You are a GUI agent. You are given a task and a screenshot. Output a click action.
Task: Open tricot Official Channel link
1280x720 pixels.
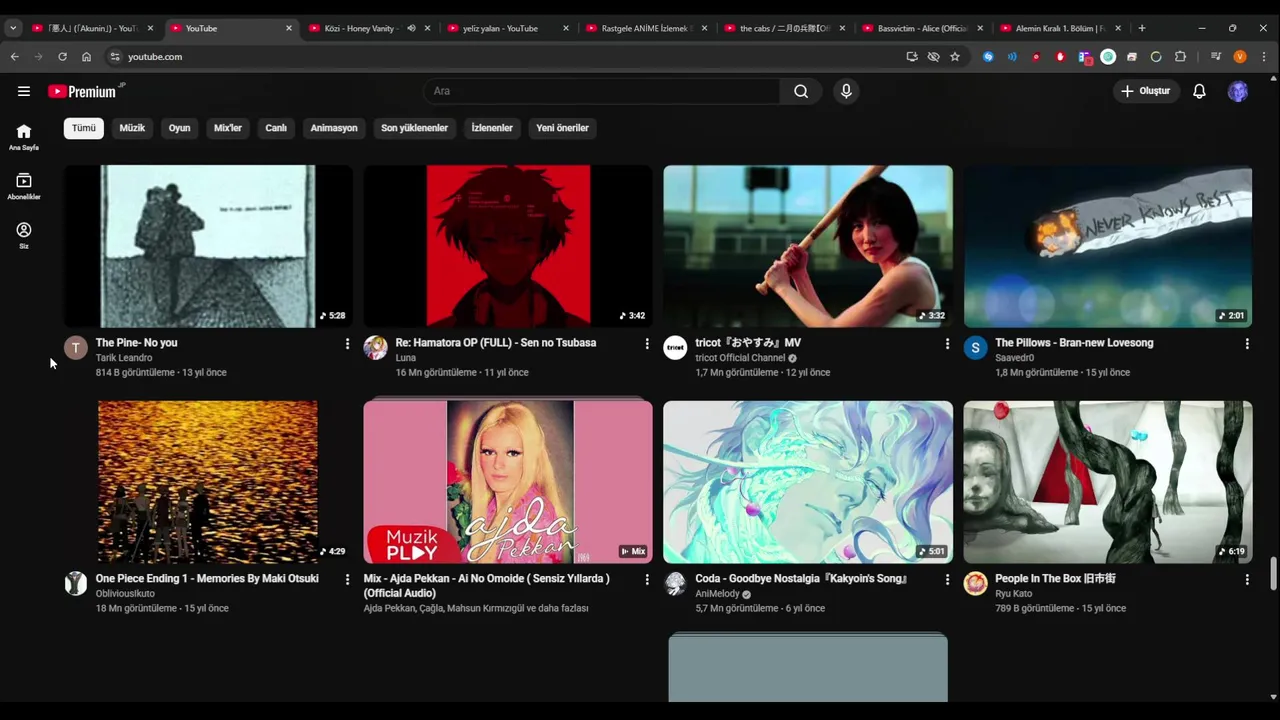click(x=741, y=358)
